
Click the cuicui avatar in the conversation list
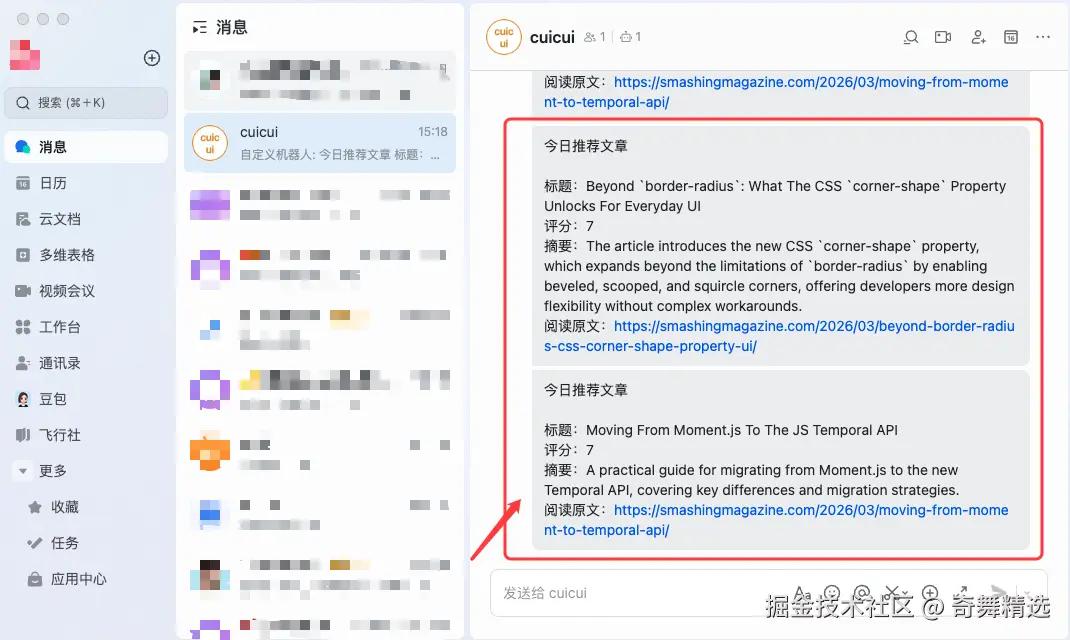(x=210, y=143)
